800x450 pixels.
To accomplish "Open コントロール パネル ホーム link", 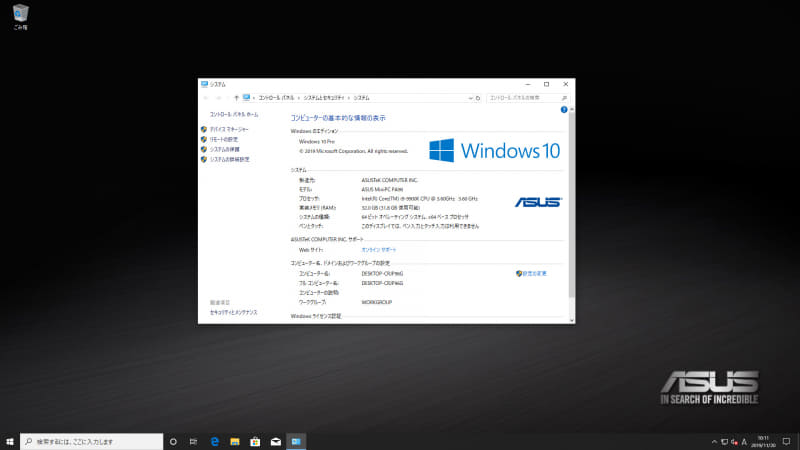I will pyautogui.click(x=234, y=115).
